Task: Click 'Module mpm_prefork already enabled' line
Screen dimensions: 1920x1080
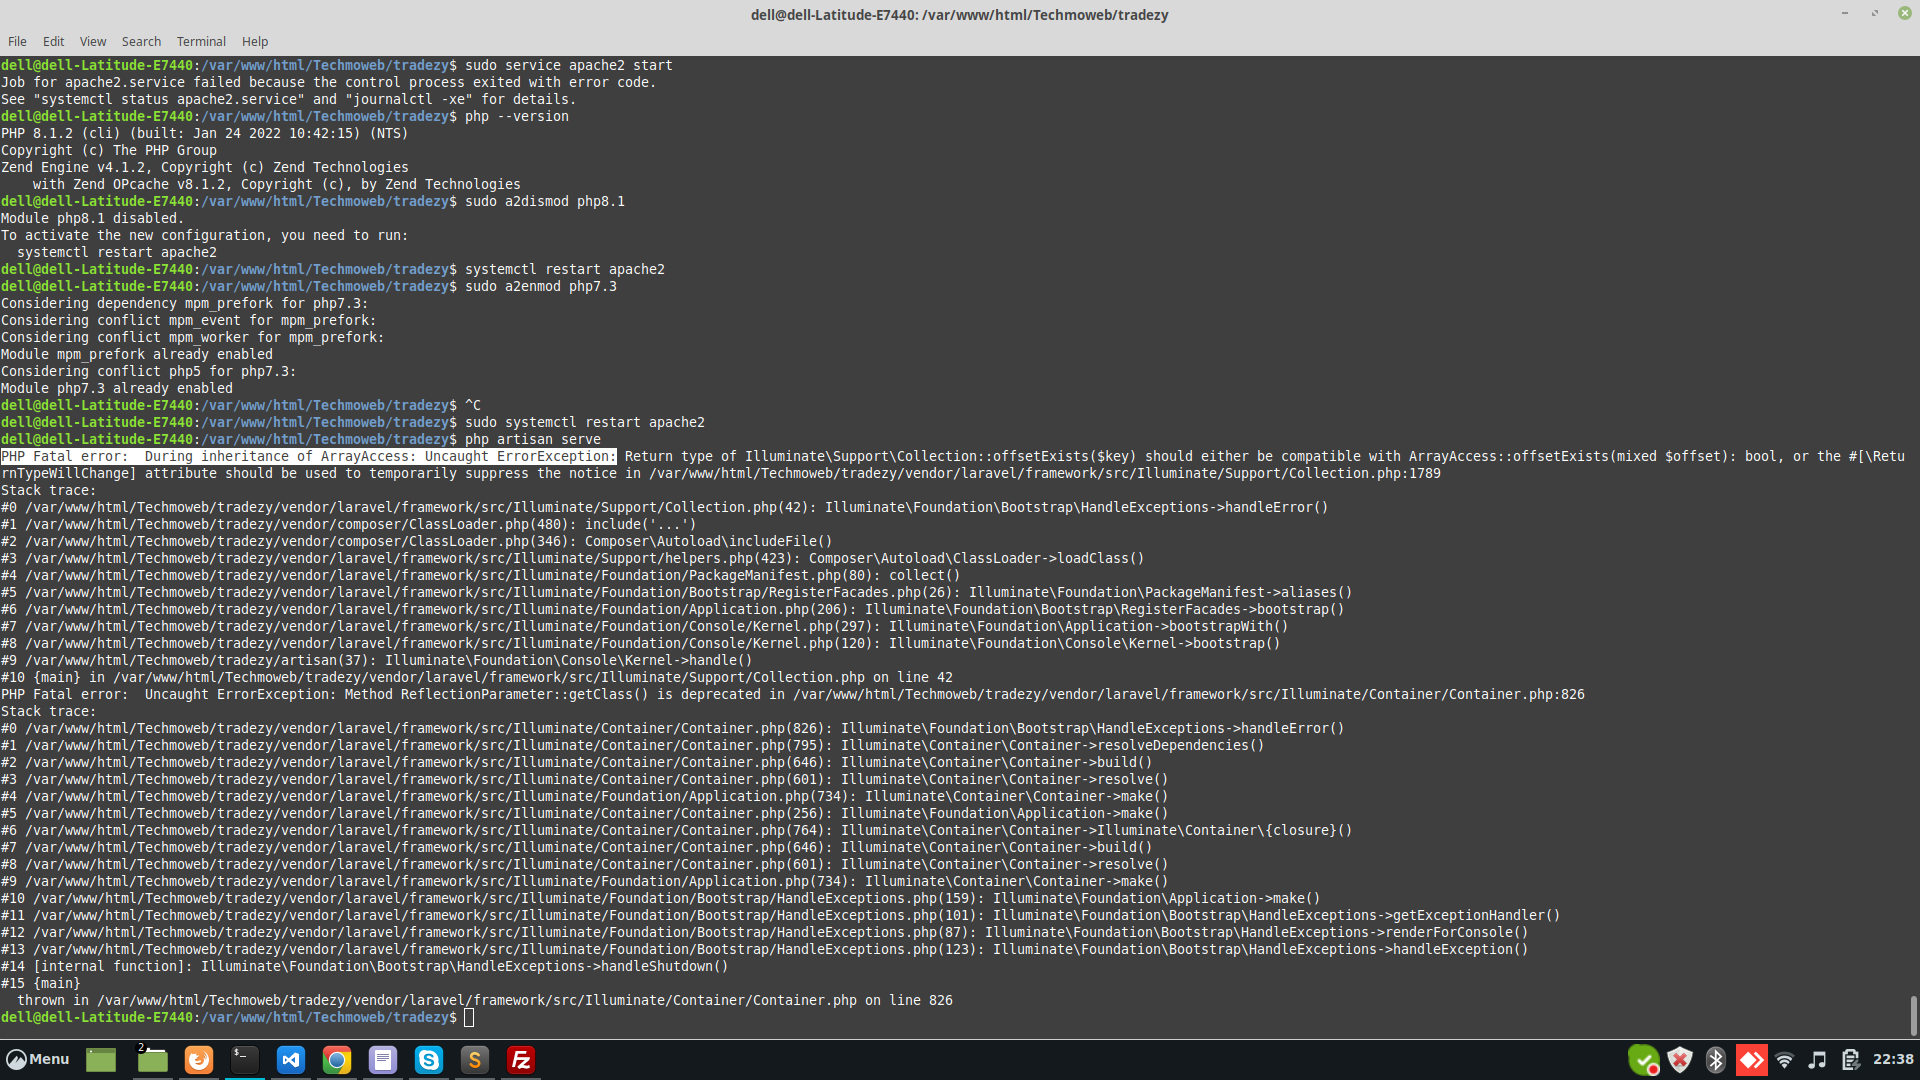Action: pos(136,354)
